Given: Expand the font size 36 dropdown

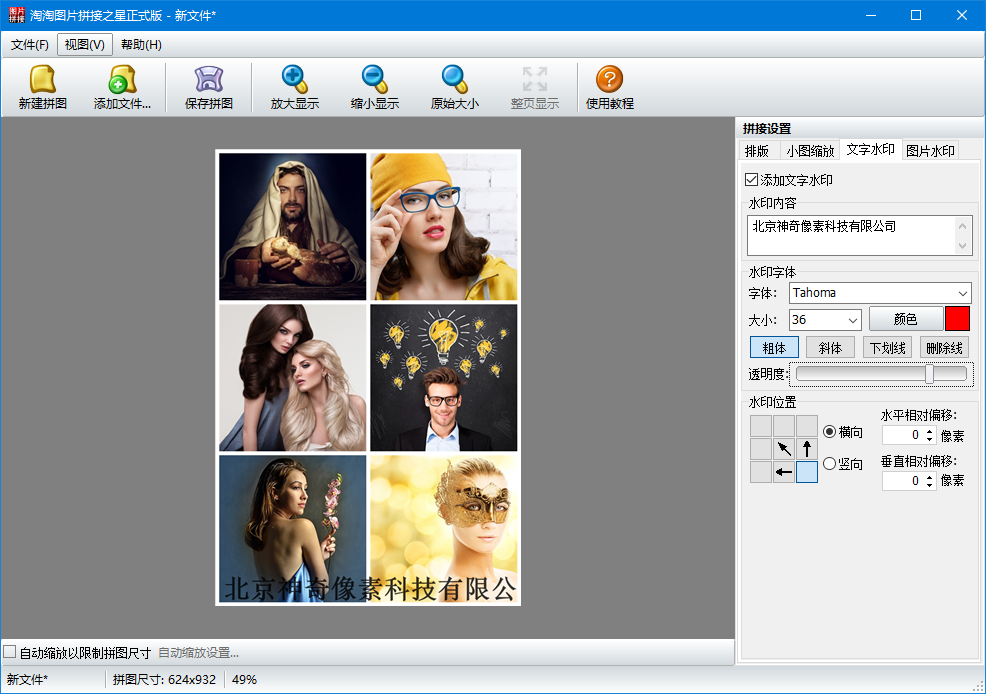Looking at the screenshot, I should pyautogui.click(x=852, y=320).
